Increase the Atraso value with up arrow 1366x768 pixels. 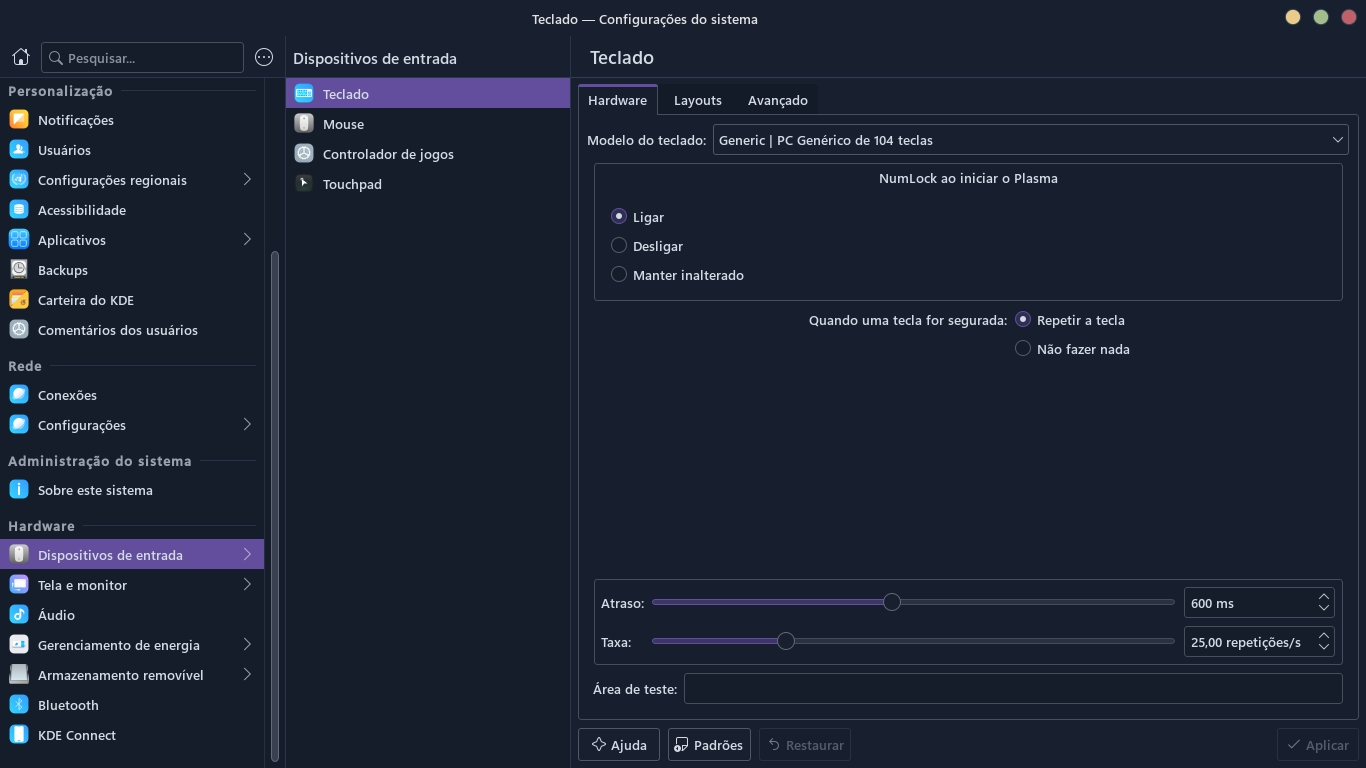tap(1324, 597)
